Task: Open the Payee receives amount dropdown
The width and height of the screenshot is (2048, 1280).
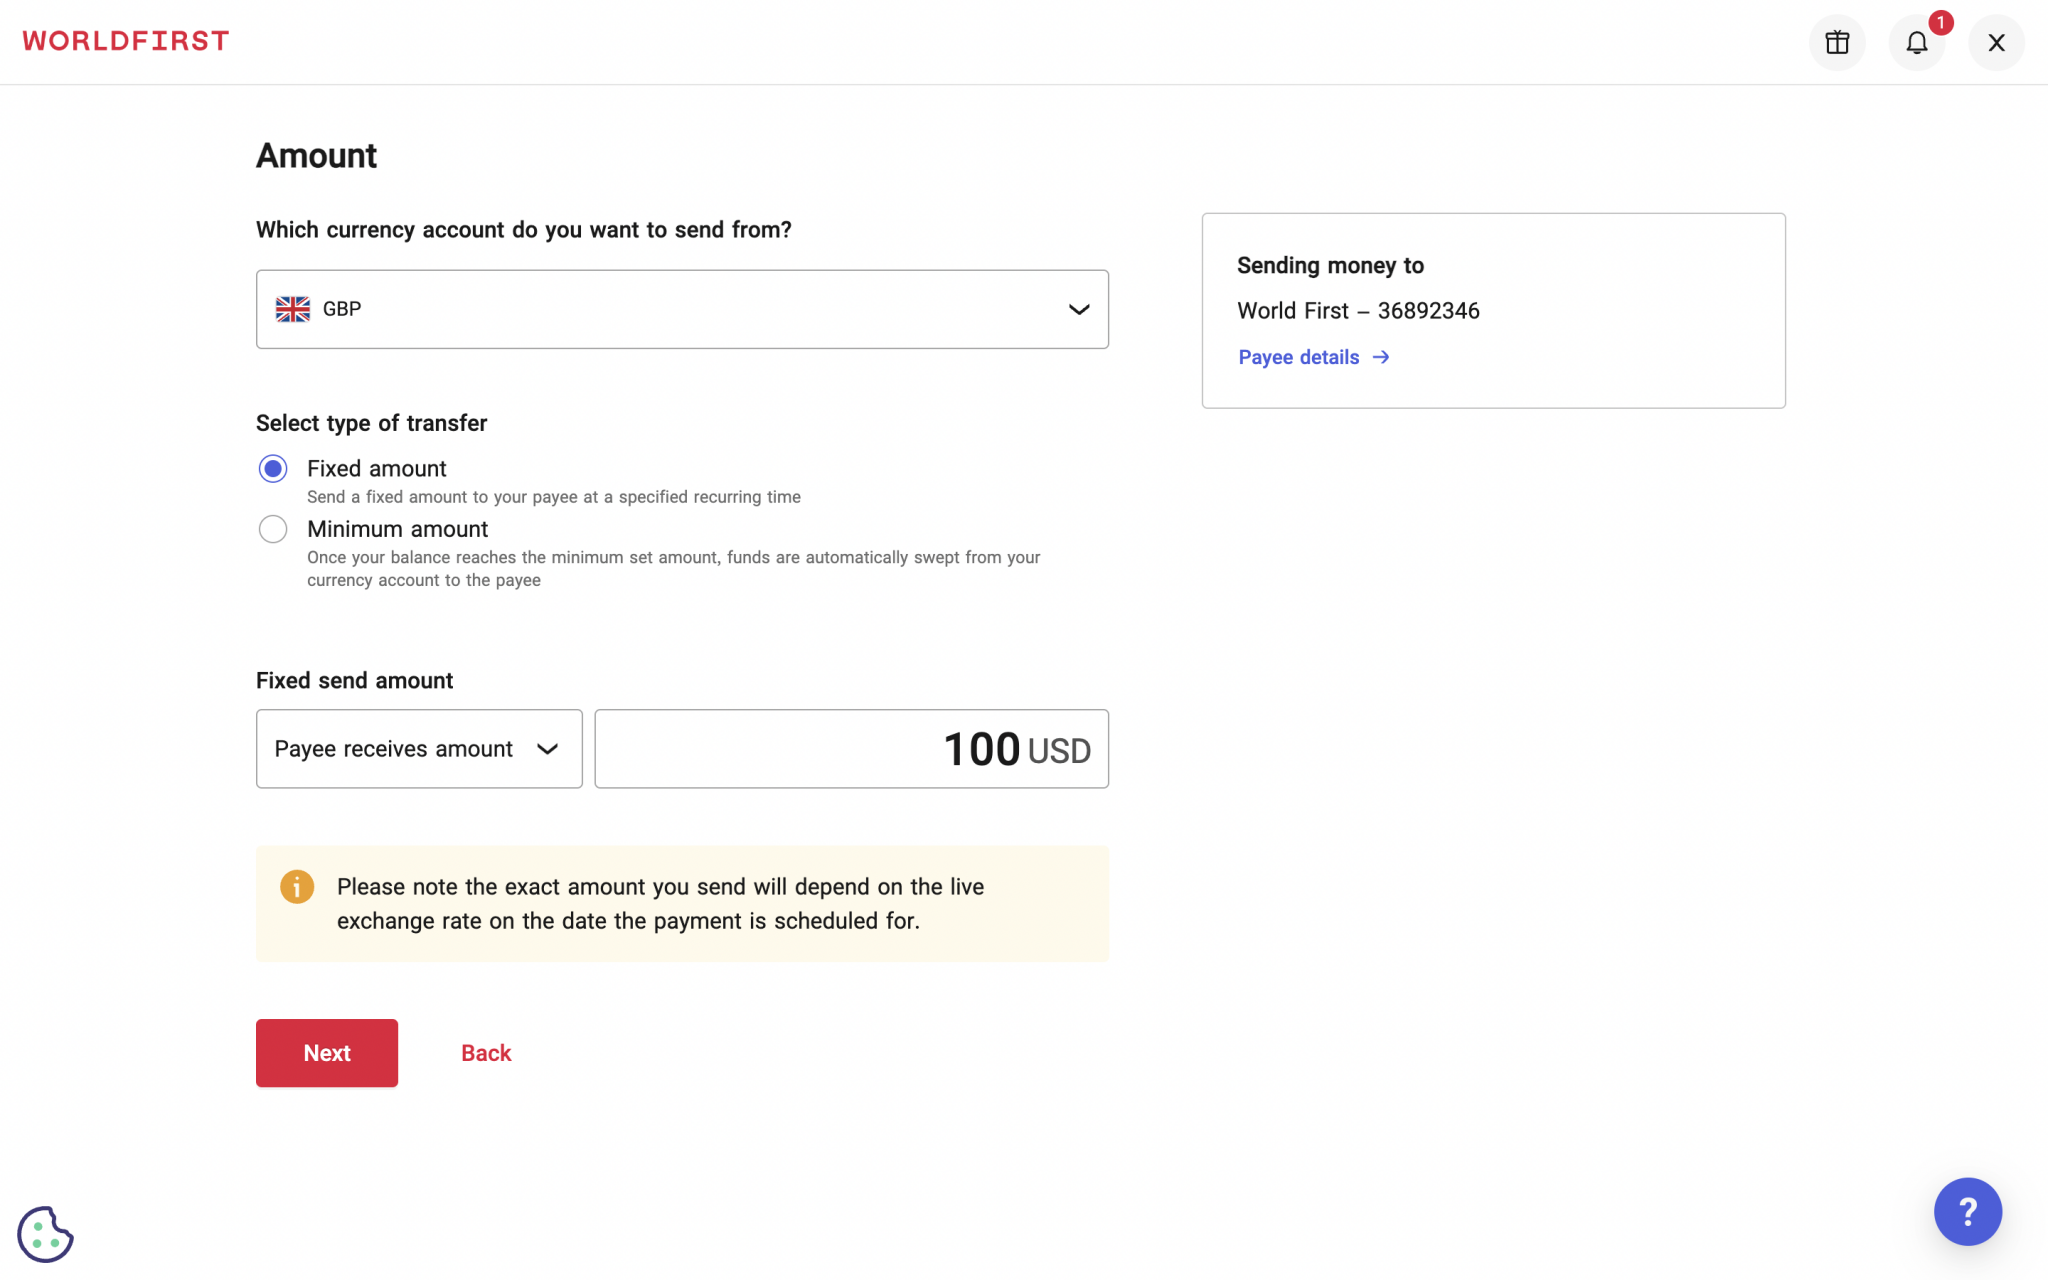Action: pos(418,748)
